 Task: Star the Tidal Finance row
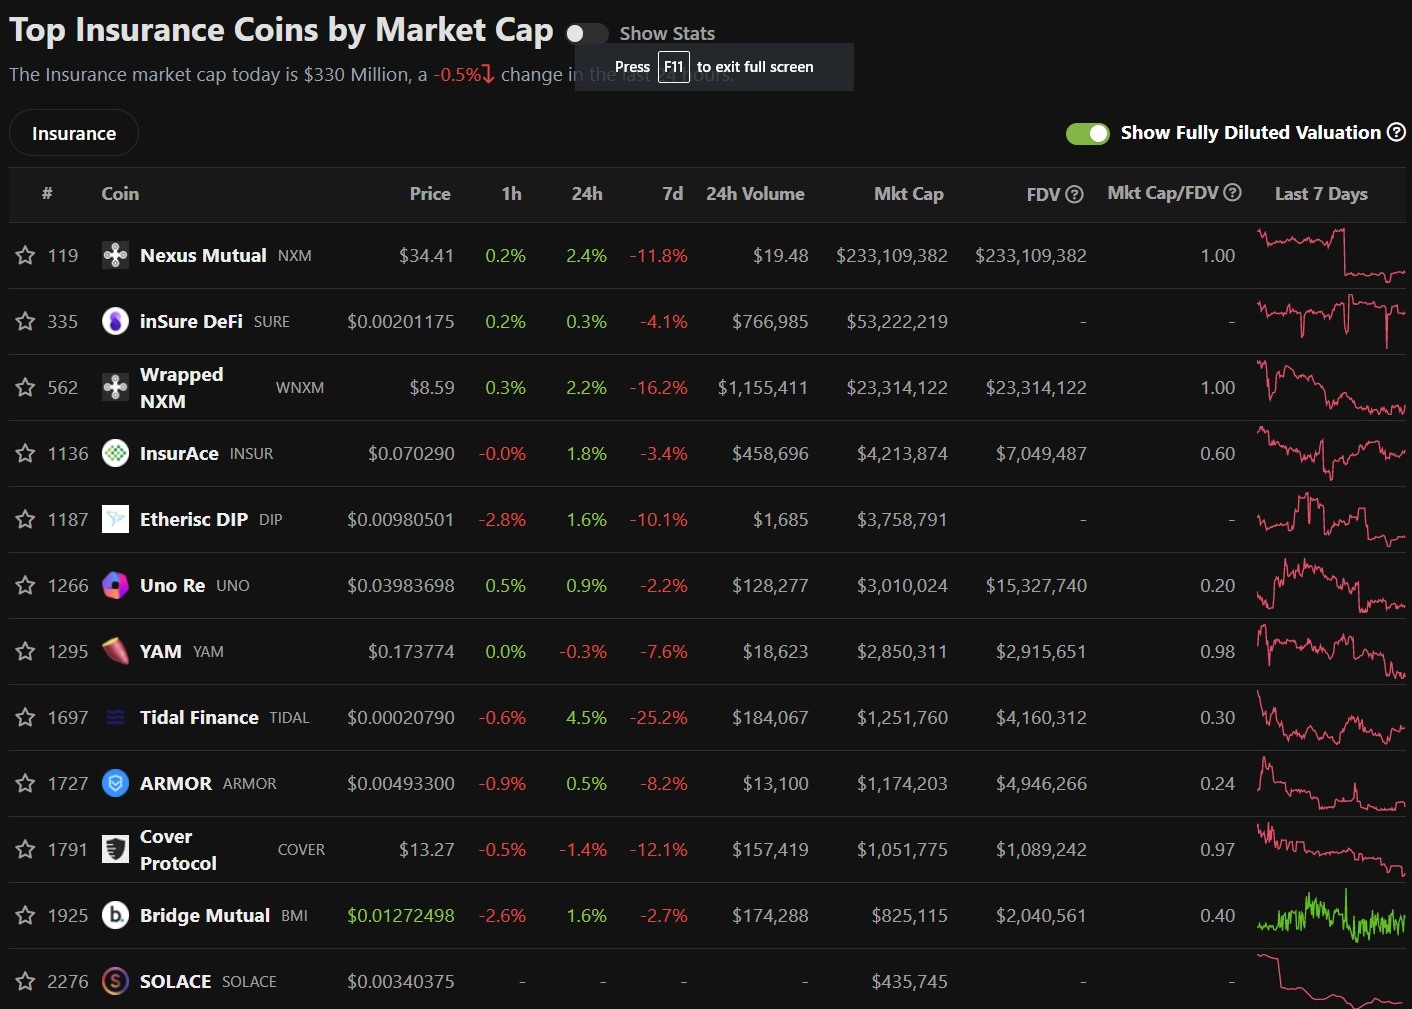pyautogui.click(x=26, y=718)
